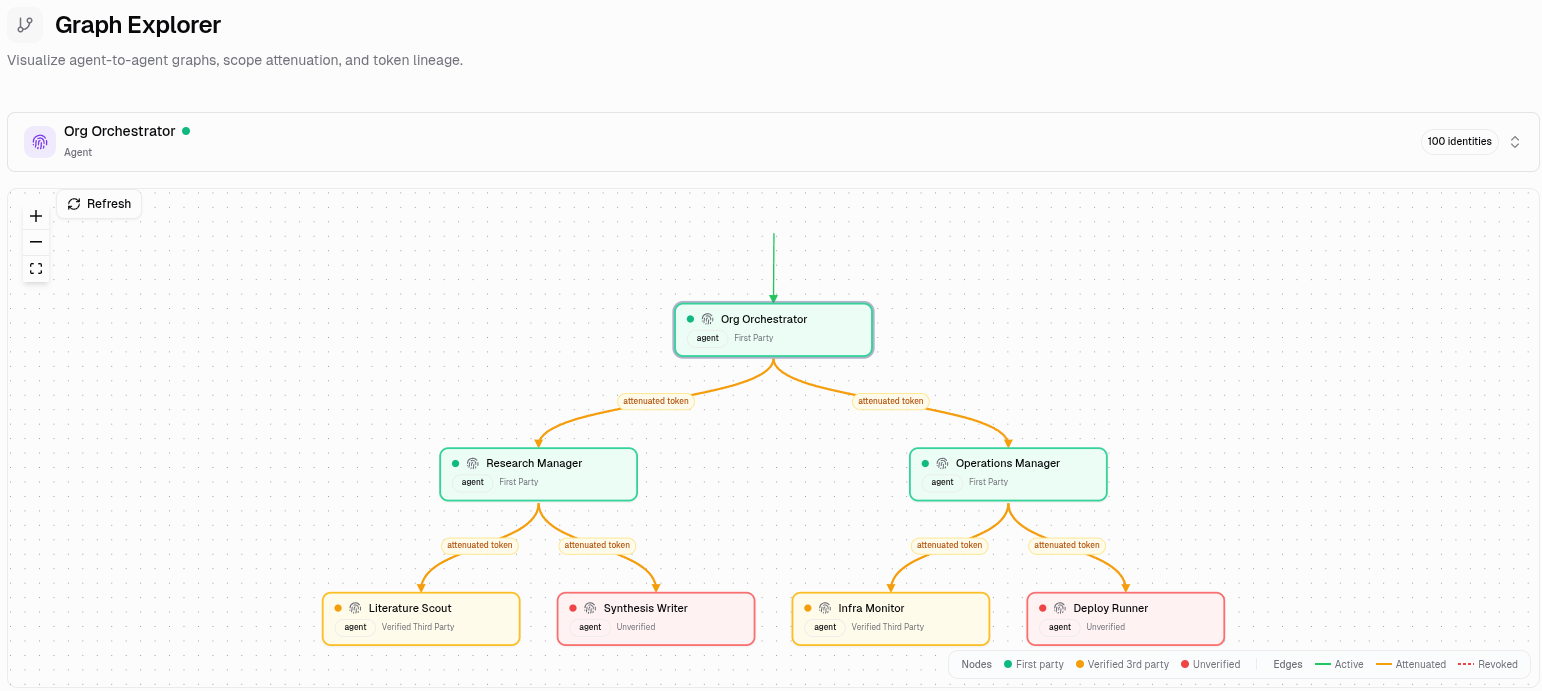Click Agent subtitle under Org Orchestrator header
1542x691 pixels.
[x=78, y=152]
